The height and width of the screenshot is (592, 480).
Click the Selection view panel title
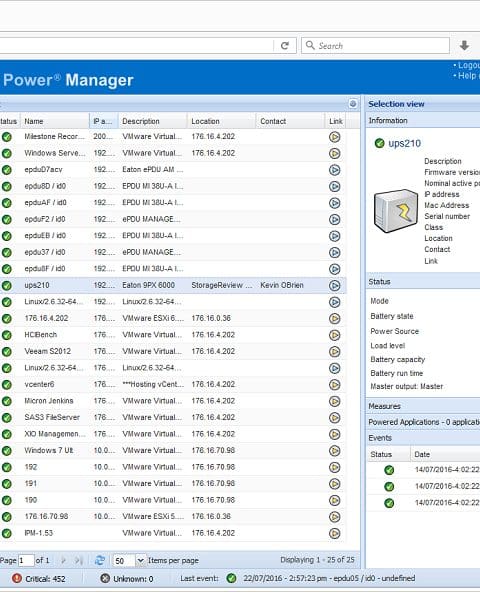pos(396,104)
